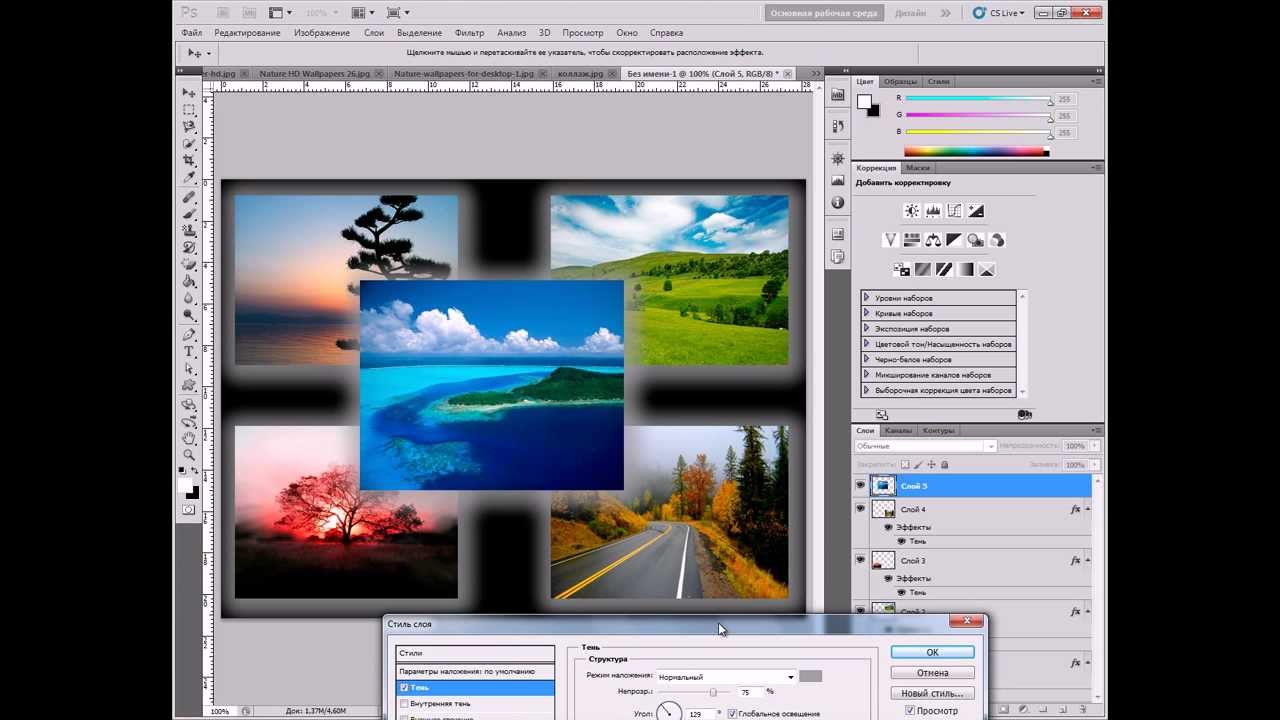Uncheck the Просмотр preview checkbox
Screen dimensions: 1280x720
(x=909, y=711)
